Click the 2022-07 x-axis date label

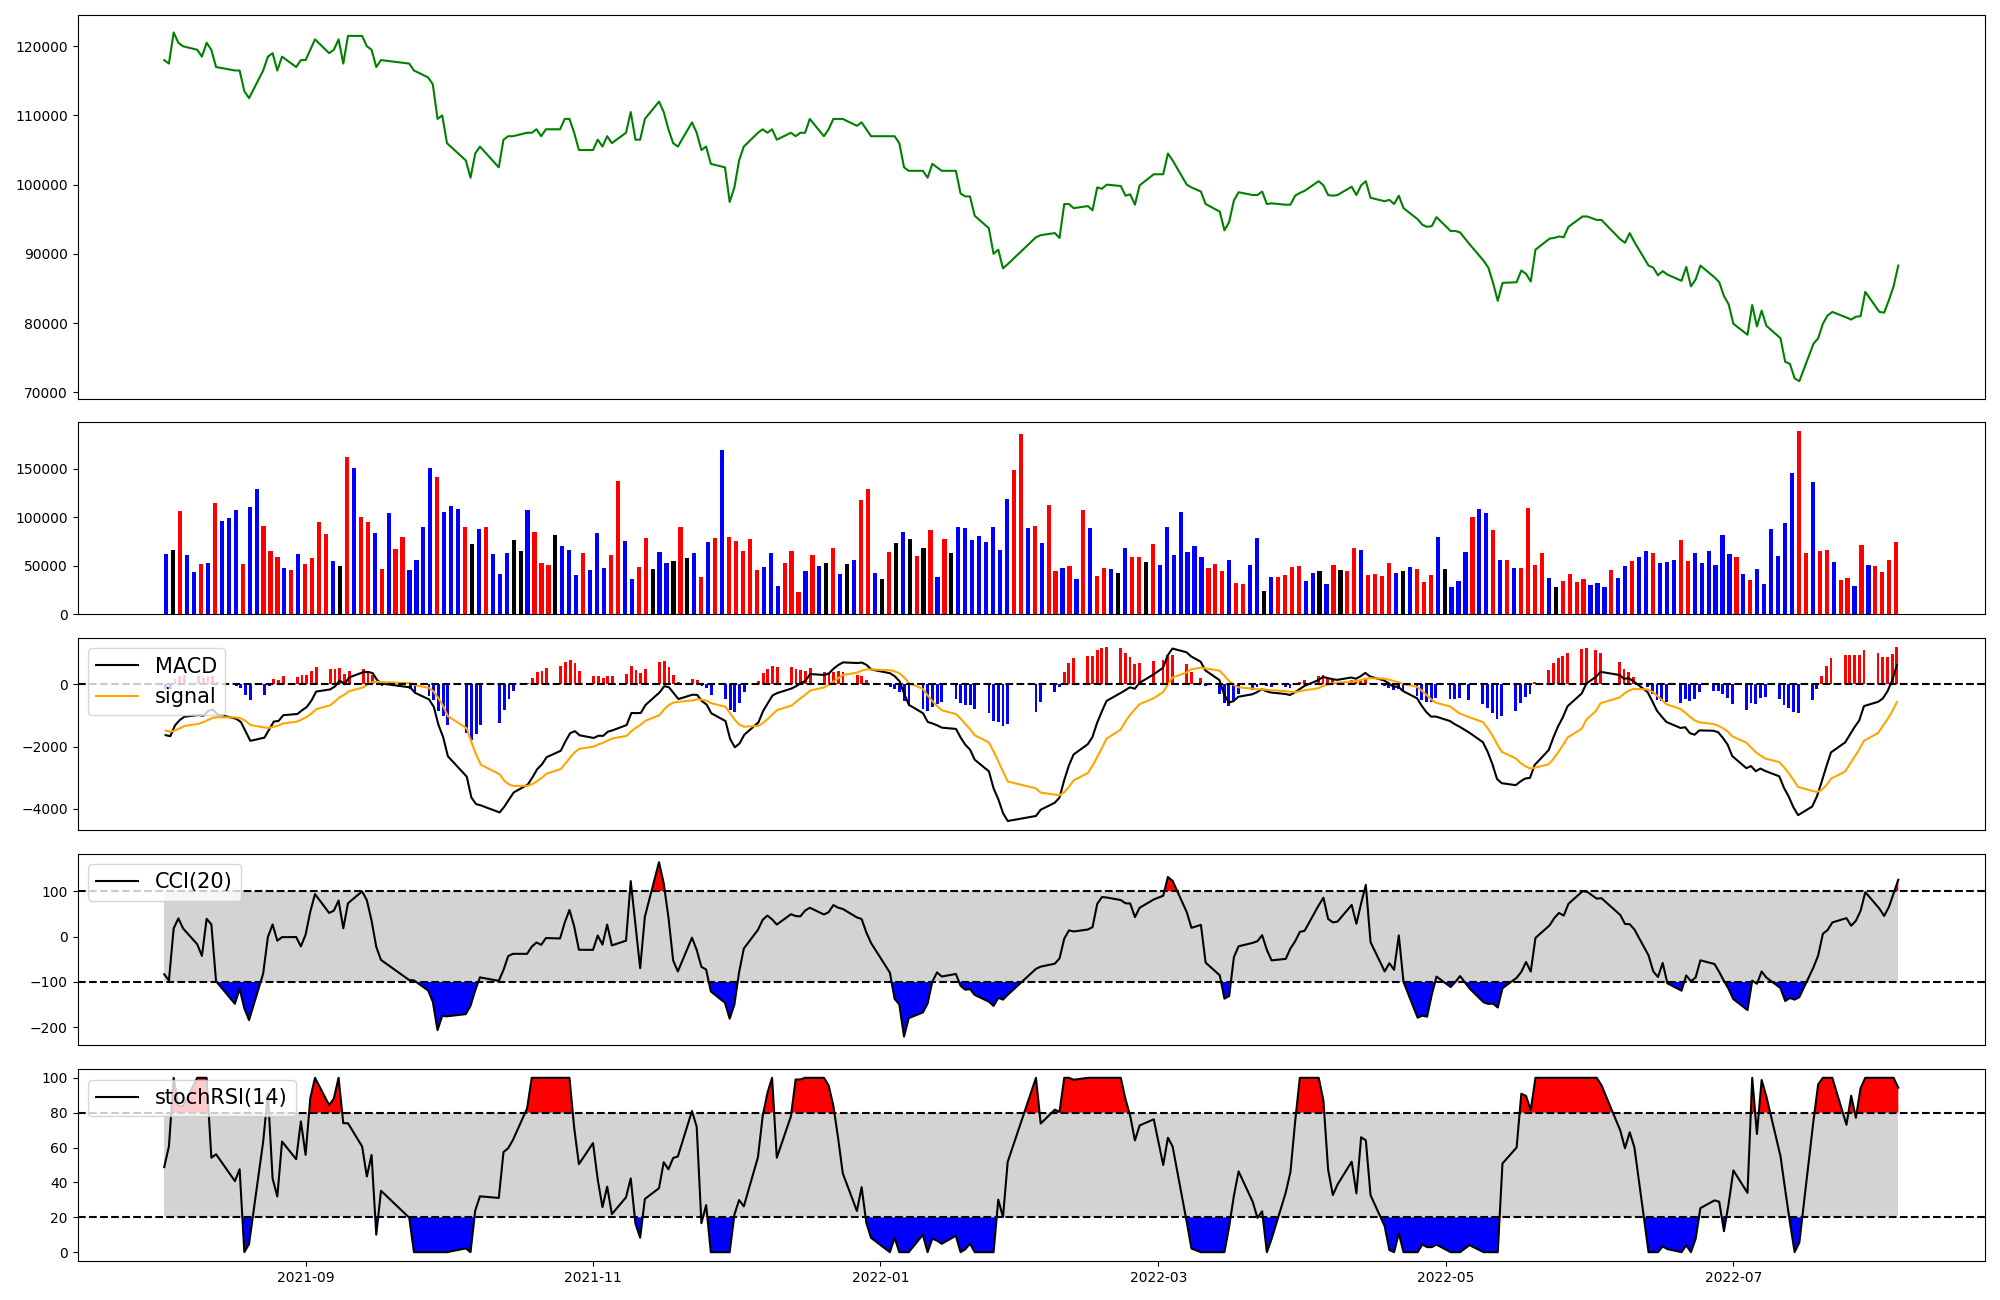pyautogui.click(x=1733, y=1277)
